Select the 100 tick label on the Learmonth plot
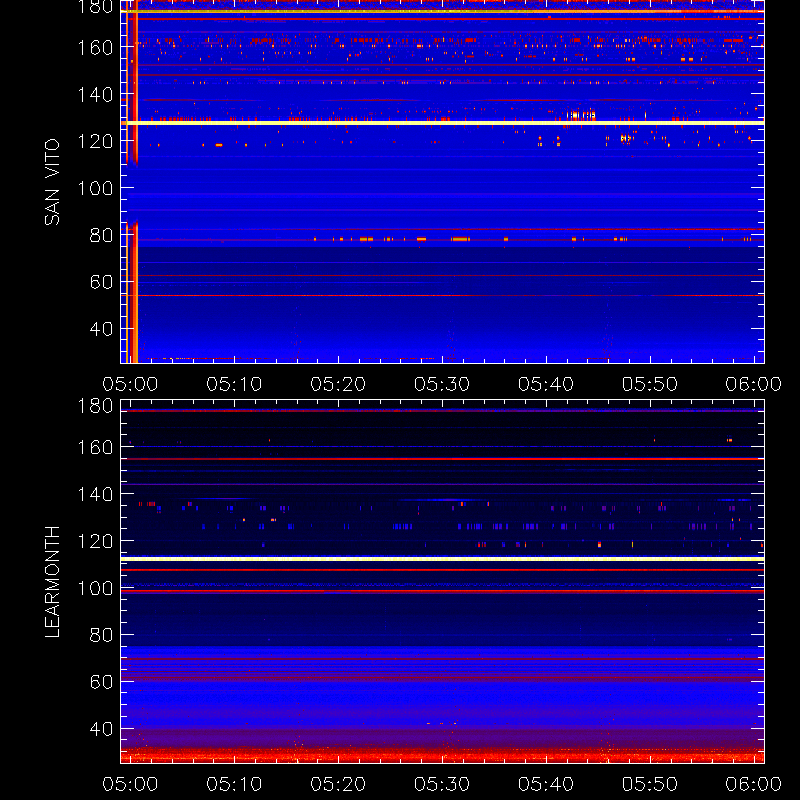This screenshot has height=800, width=800. coord(95,588)
